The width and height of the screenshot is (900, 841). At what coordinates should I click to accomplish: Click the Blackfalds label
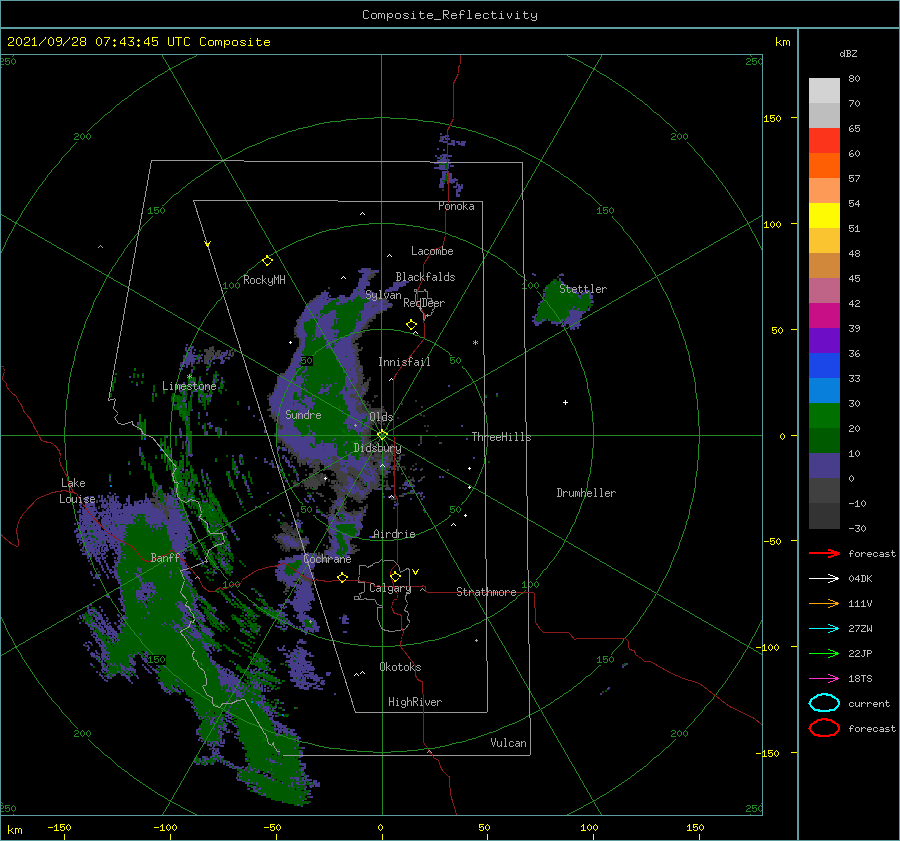point(425,277)
